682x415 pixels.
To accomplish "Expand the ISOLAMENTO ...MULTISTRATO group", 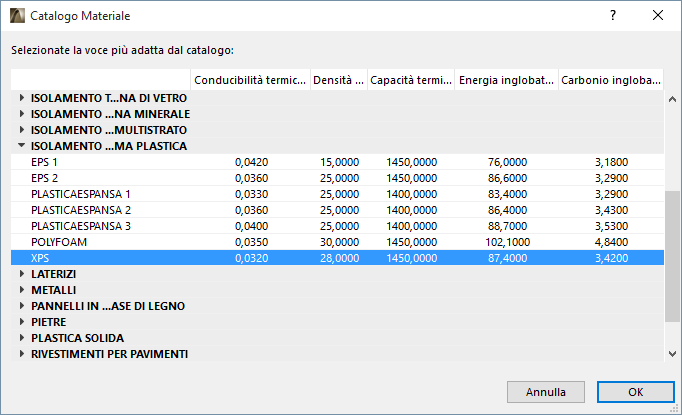I will coord(22,130).
